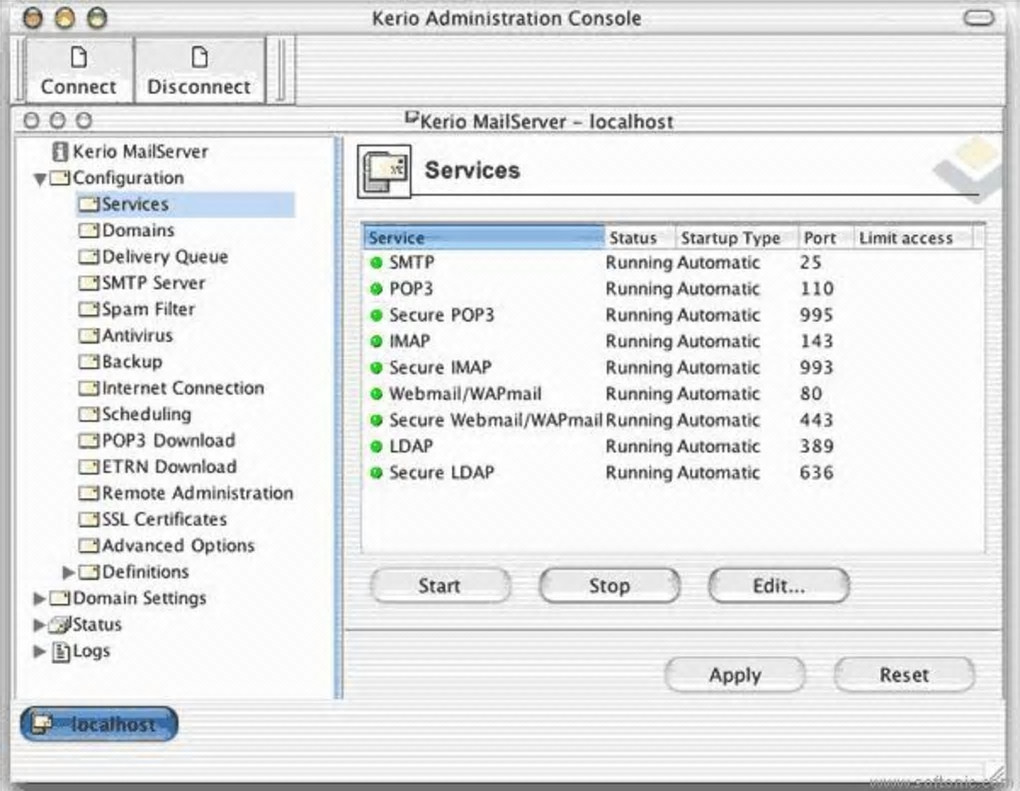
Task: Expand the Definitions tree node
Action: 68,572
